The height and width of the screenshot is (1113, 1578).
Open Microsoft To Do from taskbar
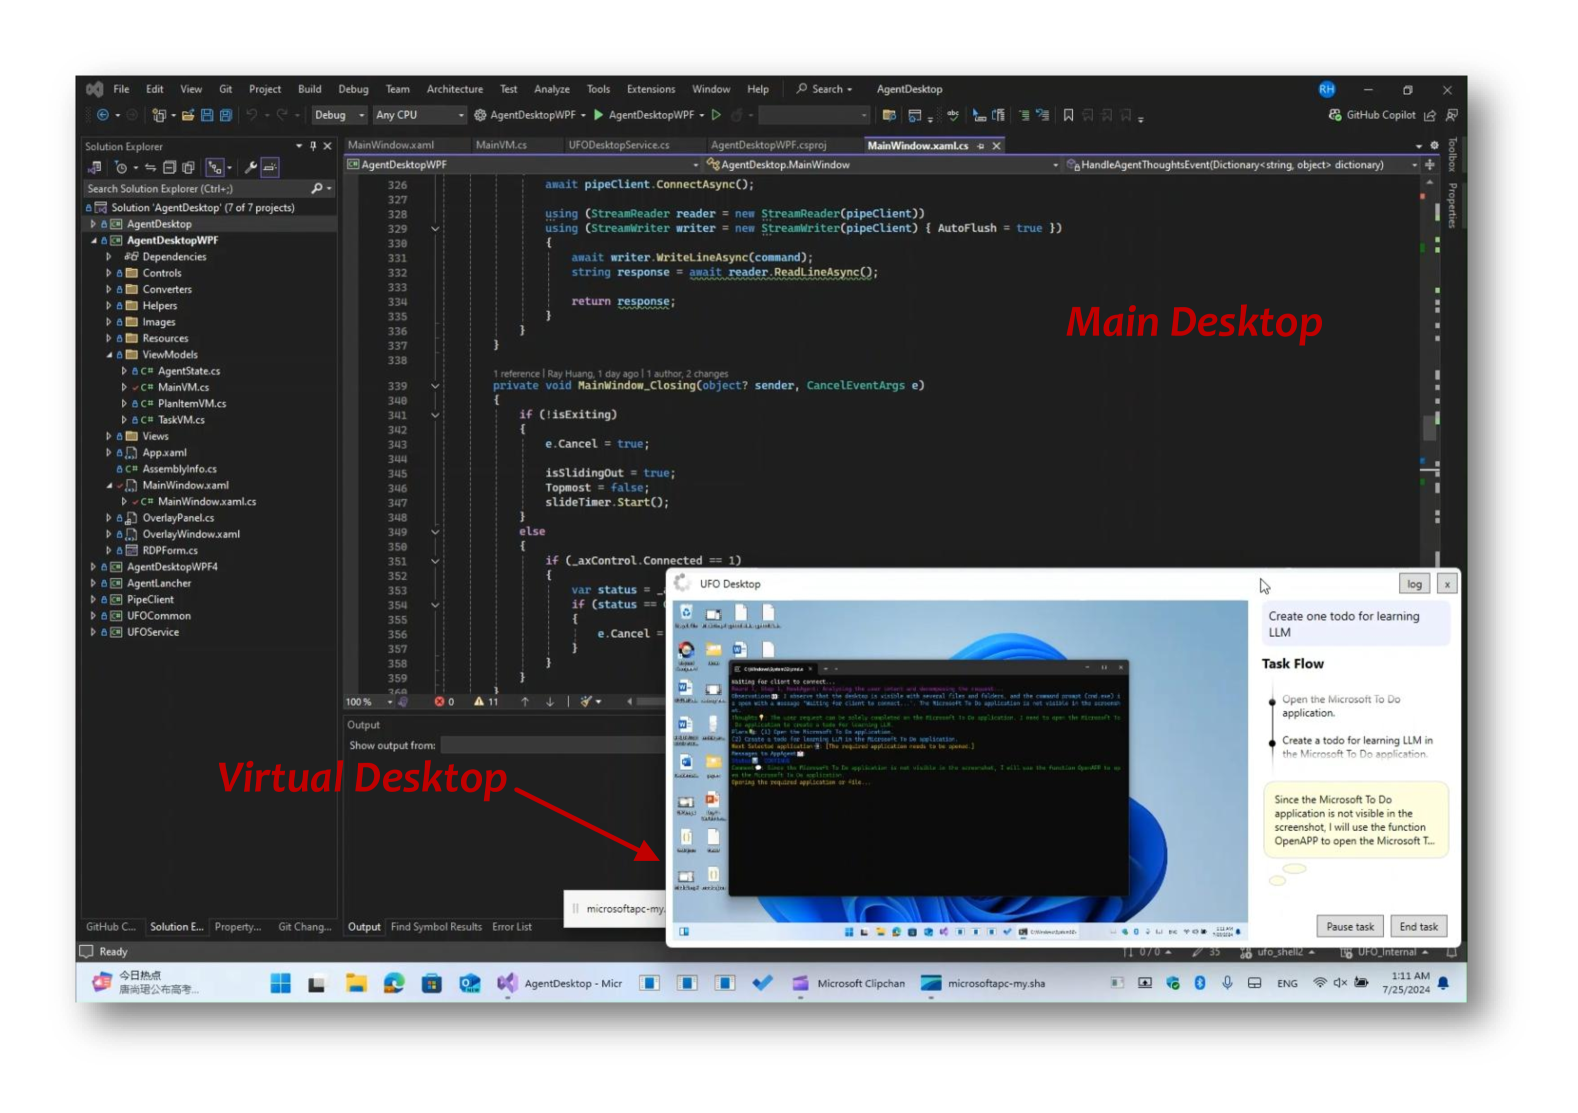click(762, 983)
